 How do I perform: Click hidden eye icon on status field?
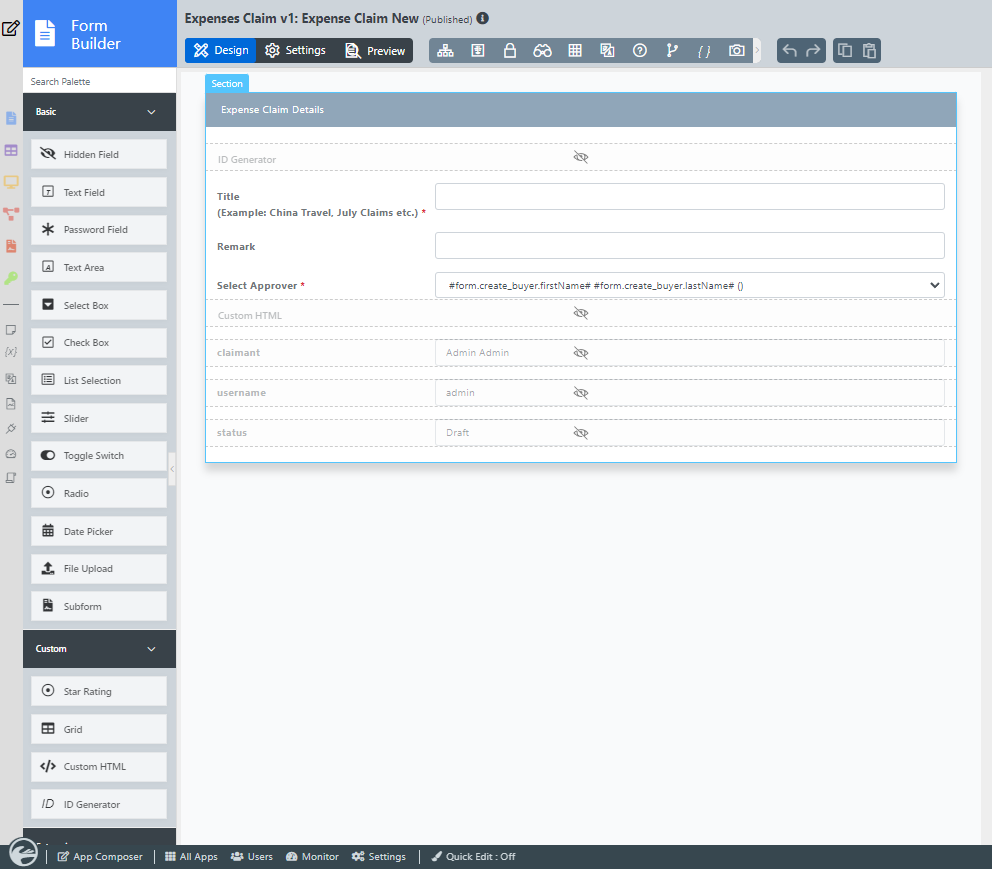[581, 433]
